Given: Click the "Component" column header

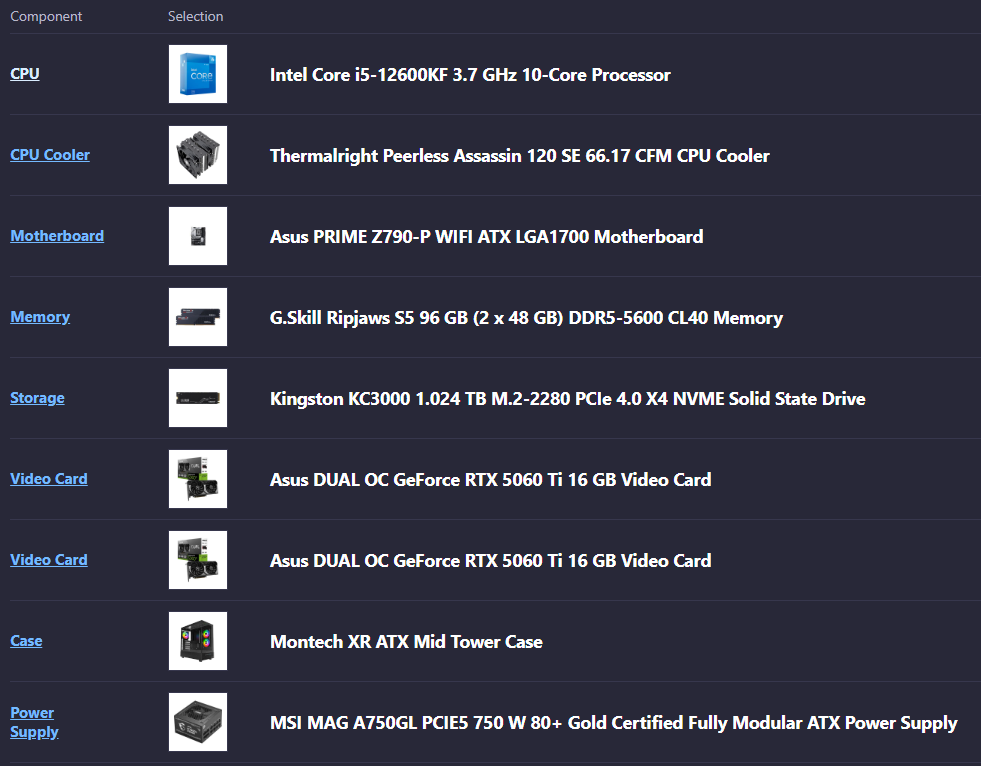Looking at the screenshot, I should pos(46,16).
